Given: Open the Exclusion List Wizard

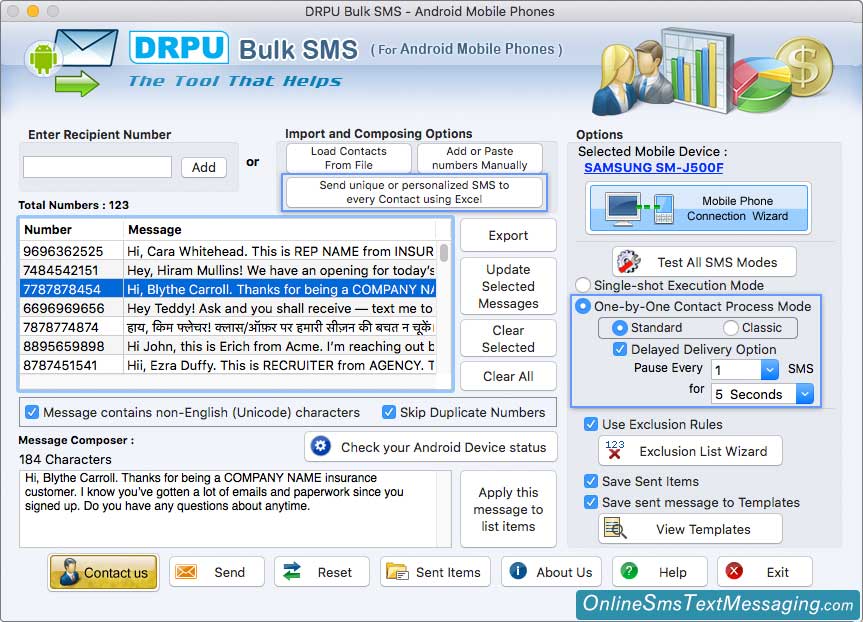Looking at the screenshot, I should (x=690, y=451).
